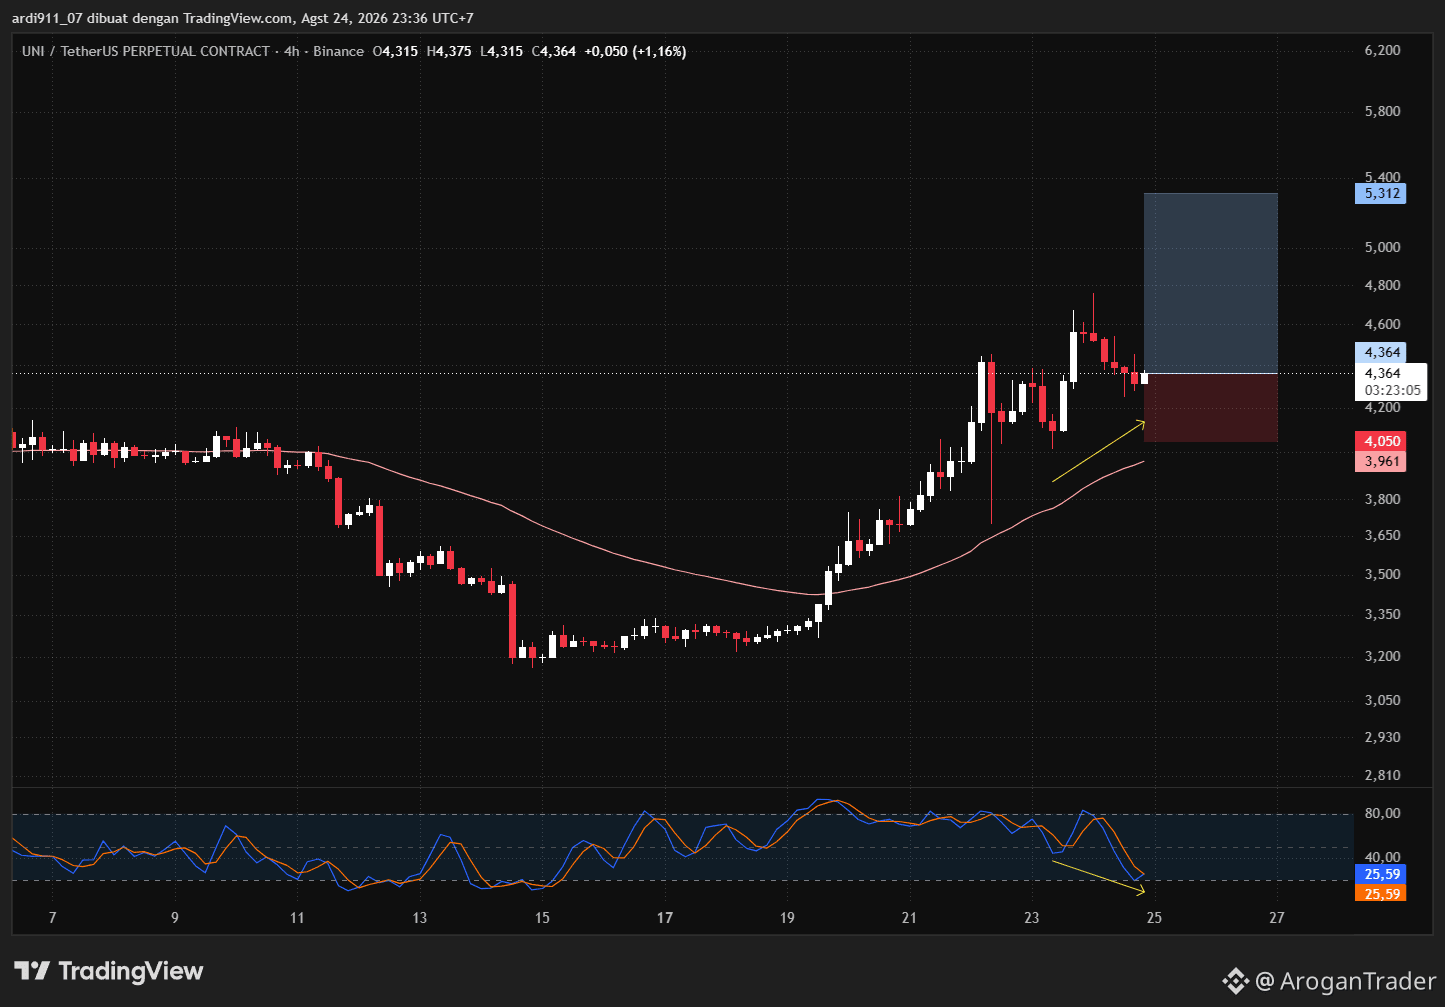The image size is (1445, 1007).
Task: Click date 23 on the time axis
Action: coord(1032,918)
